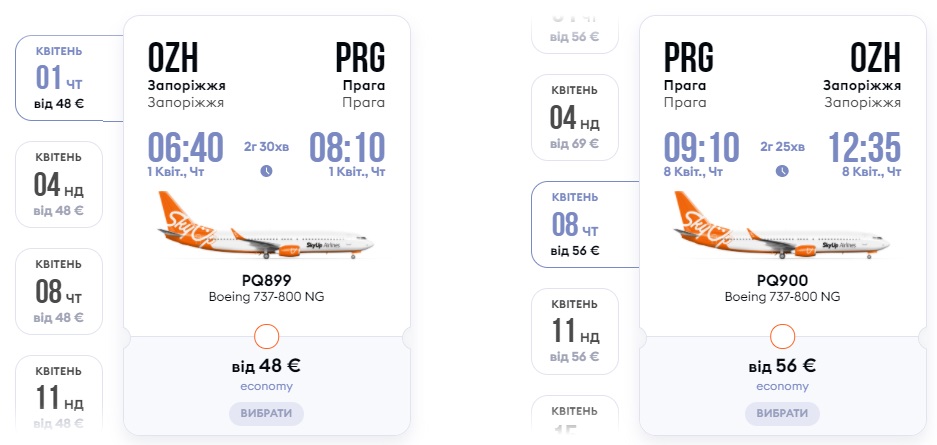Choose outbound date 04 нд from 48 €
This screenshot has height=445, width=937.
point(60,185)
